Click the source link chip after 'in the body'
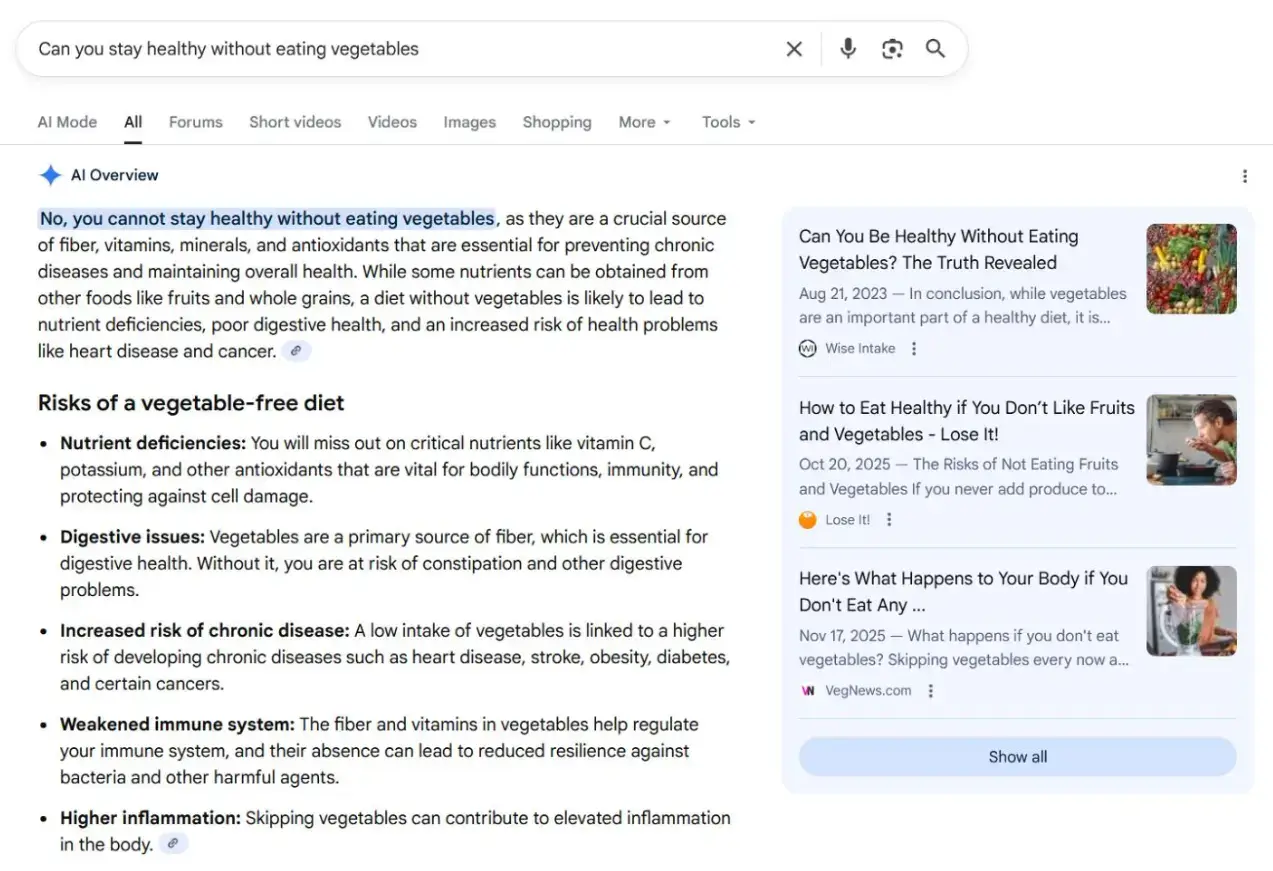 tap(173, 844)
